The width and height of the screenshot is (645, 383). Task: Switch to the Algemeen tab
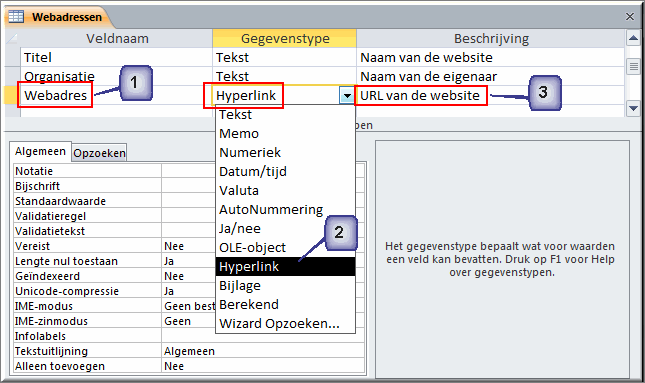click(x=40, y=151)
